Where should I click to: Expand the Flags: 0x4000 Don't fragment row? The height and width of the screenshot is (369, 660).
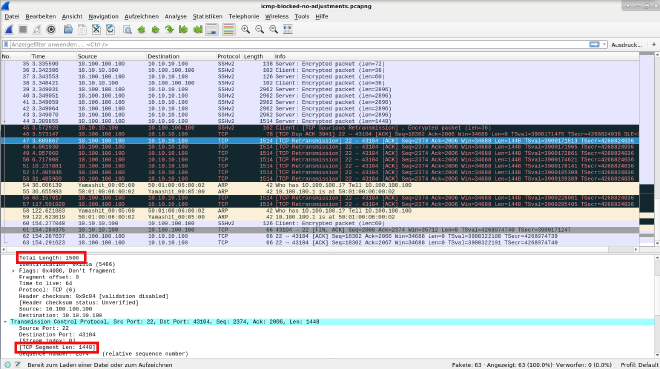point(13,271)
